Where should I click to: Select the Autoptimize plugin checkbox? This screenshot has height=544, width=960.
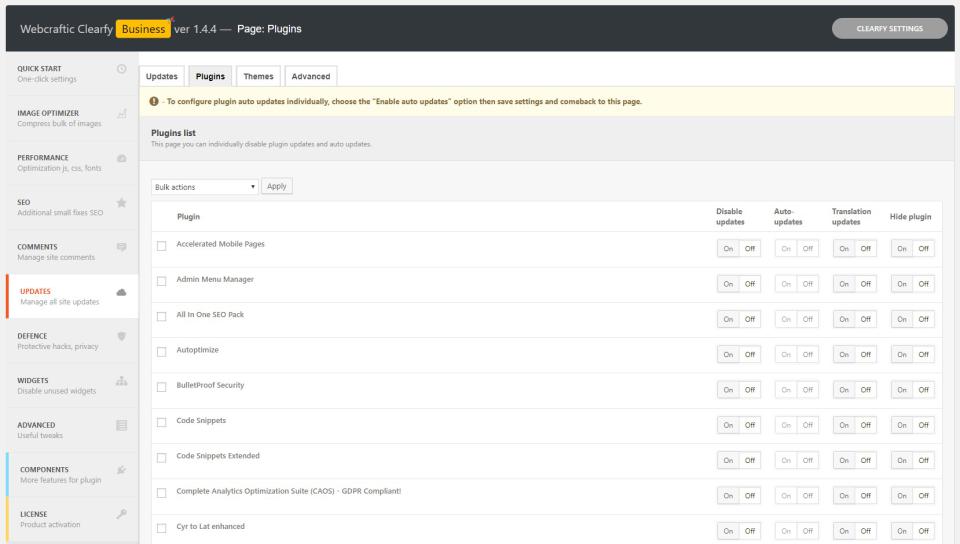tap(162, 352)
